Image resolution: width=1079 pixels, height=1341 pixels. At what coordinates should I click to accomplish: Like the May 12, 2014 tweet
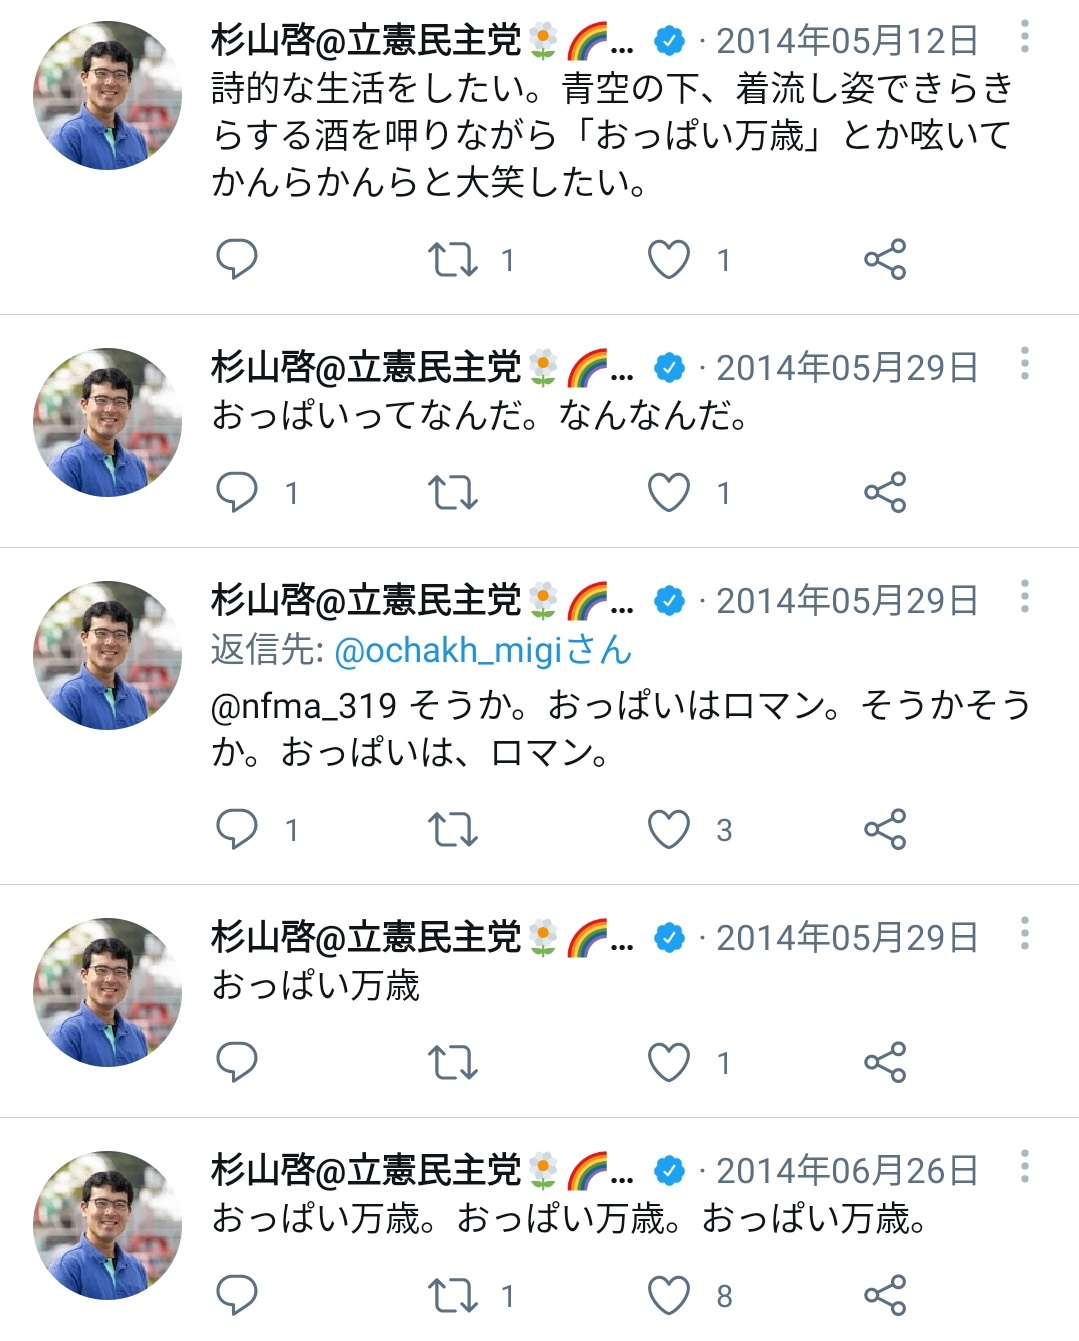point(669,259)
